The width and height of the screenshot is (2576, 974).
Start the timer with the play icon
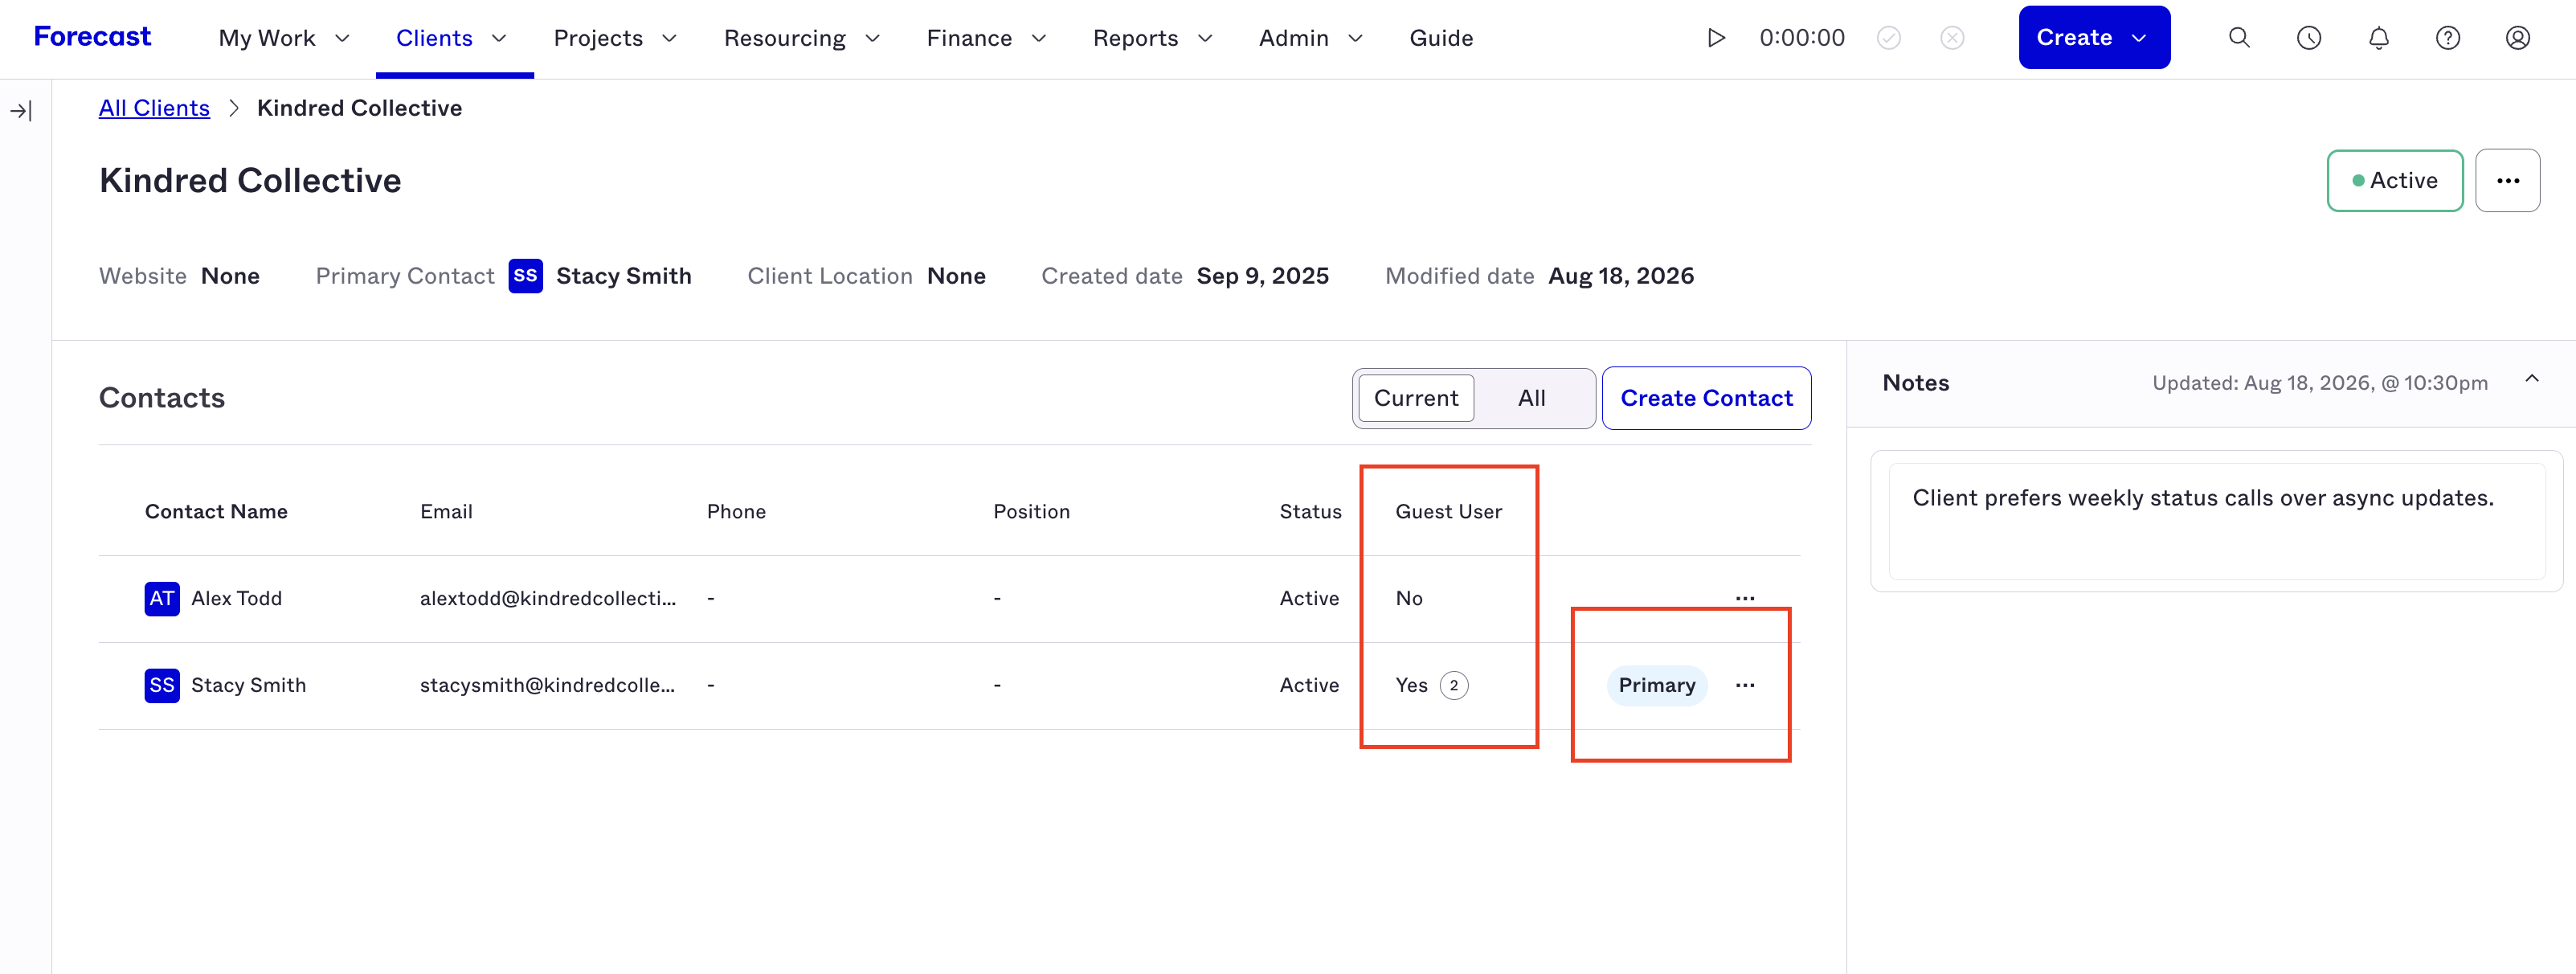tap(1716, 38)
